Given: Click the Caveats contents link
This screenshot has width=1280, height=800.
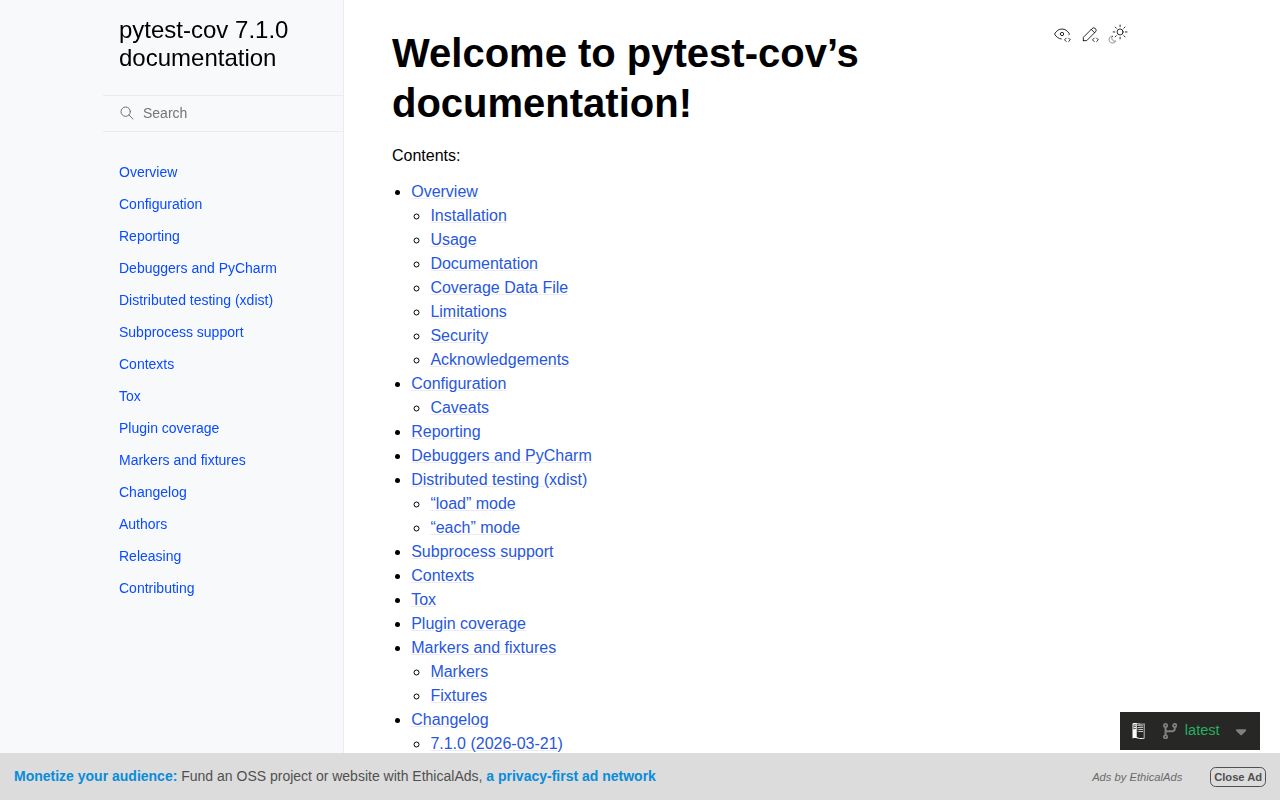Looking at the screenshot, I should click(459, 407).
